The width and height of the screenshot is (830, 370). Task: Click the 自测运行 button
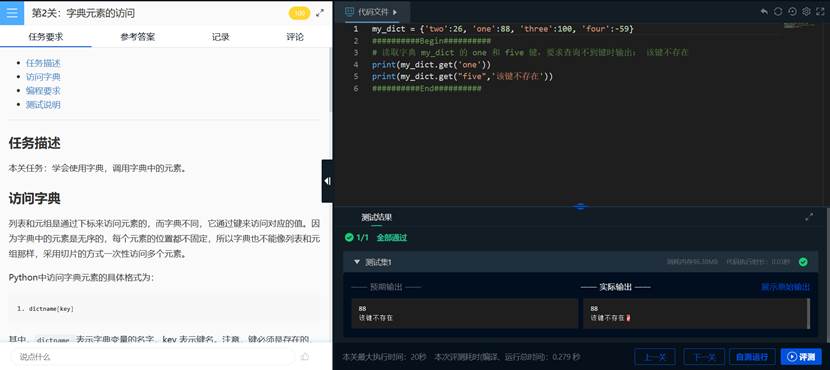pos(752,356)
